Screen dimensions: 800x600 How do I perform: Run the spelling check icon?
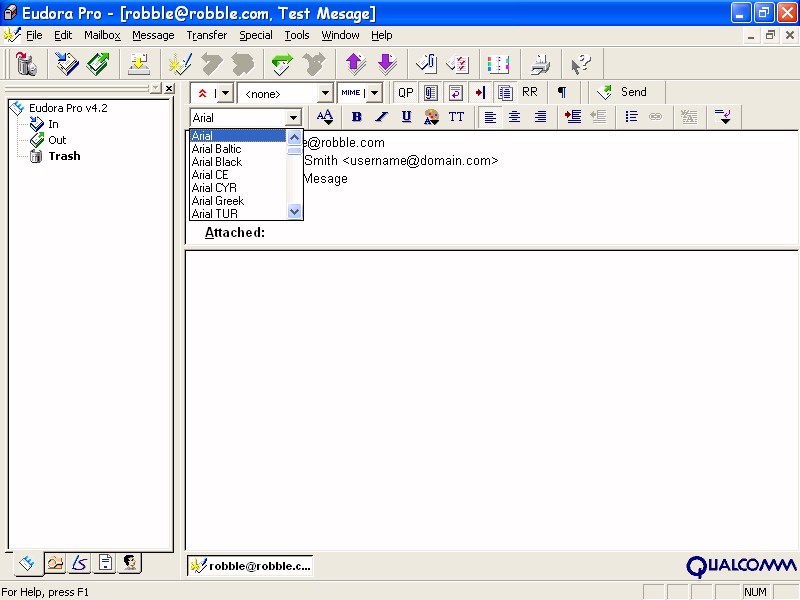coord(458,64)
